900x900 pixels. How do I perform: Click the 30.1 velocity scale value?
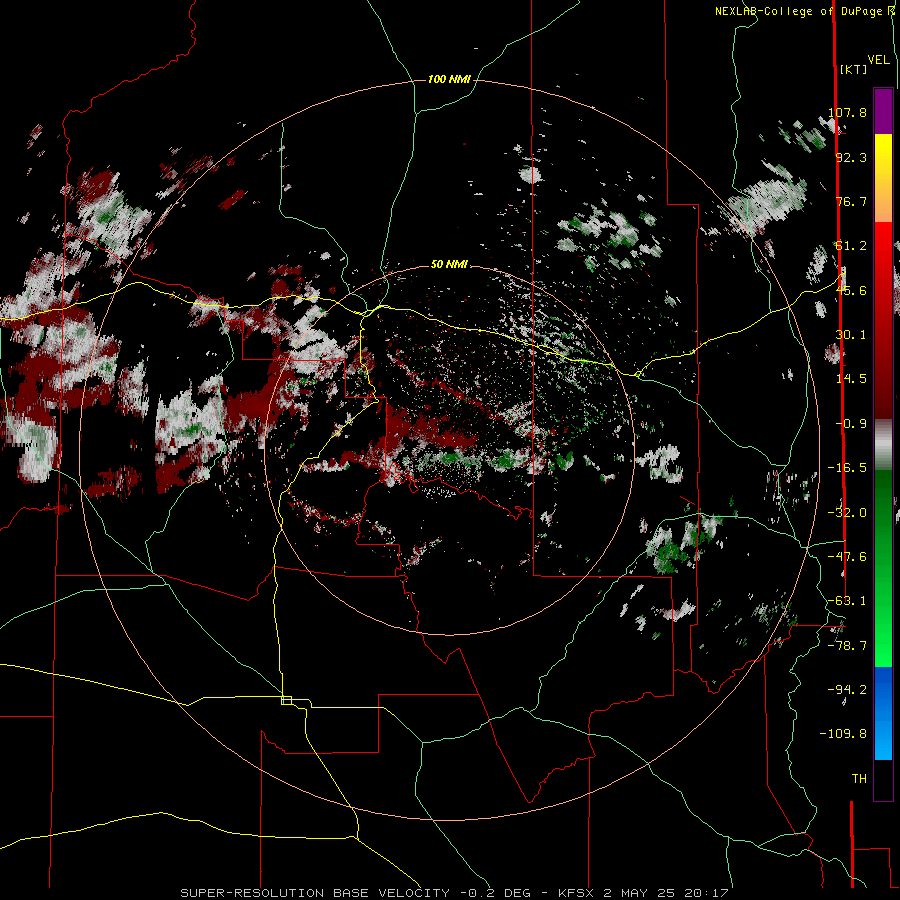851,335
